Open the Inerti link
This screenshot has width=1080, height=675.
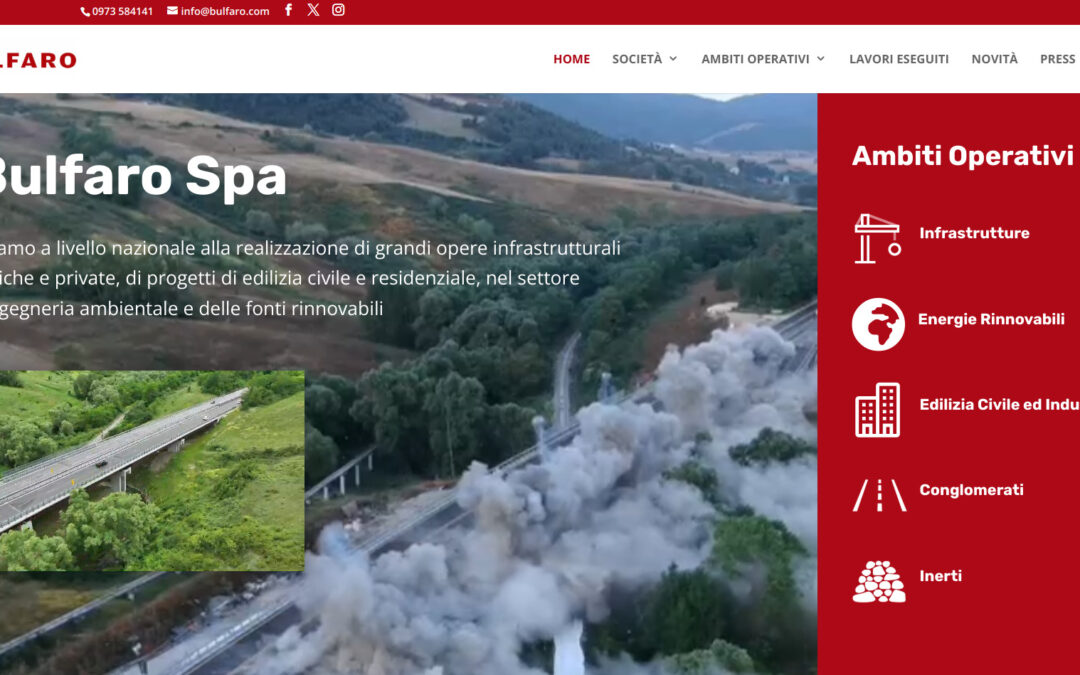[x=940, y=576]
